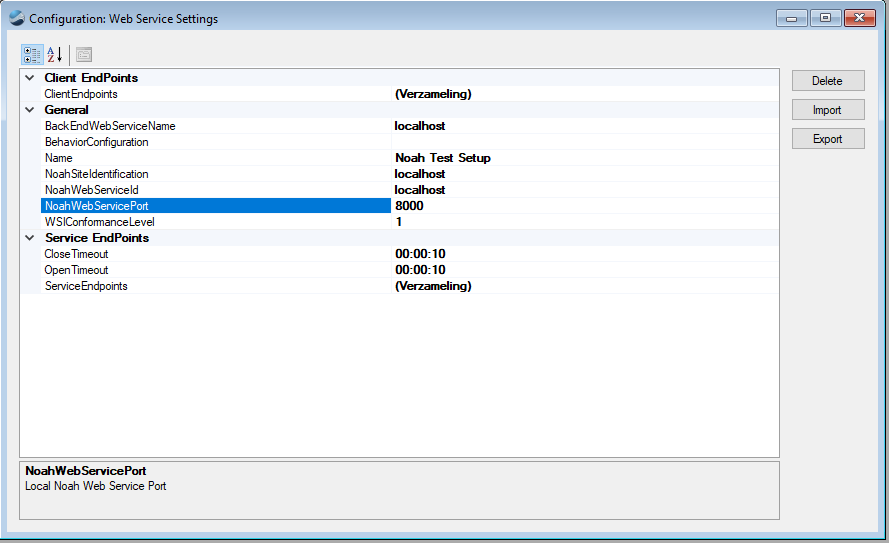This screenshot has height=543, width=889.
Task: Select the BackEndWebServiceName property
Action: 110,126
